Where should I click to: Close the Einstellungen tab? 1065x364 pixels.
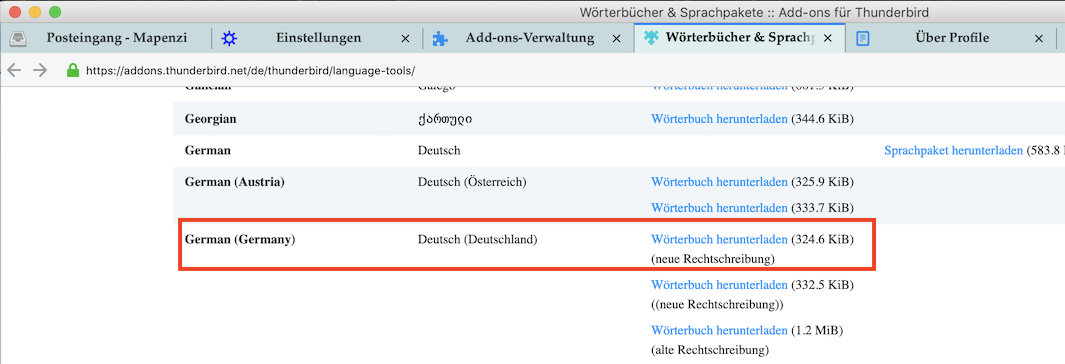pyautogui.click(x=405, y=39)
